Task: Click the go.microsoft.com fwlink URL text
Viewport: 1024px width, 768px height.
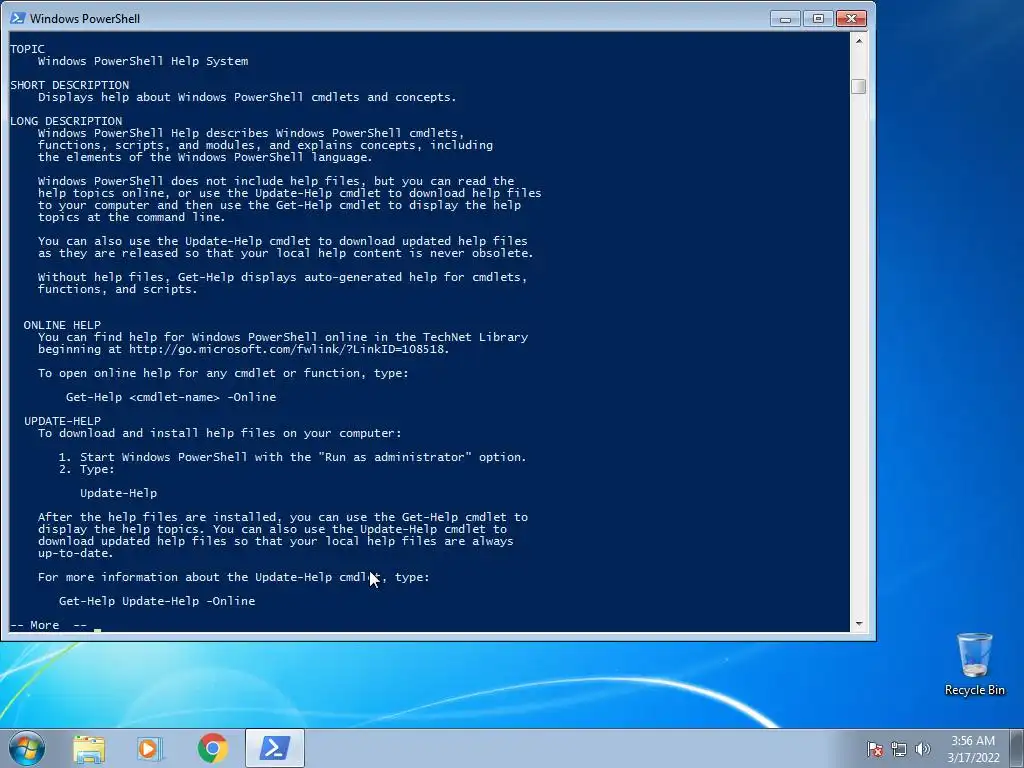Action: pos(289,349)
